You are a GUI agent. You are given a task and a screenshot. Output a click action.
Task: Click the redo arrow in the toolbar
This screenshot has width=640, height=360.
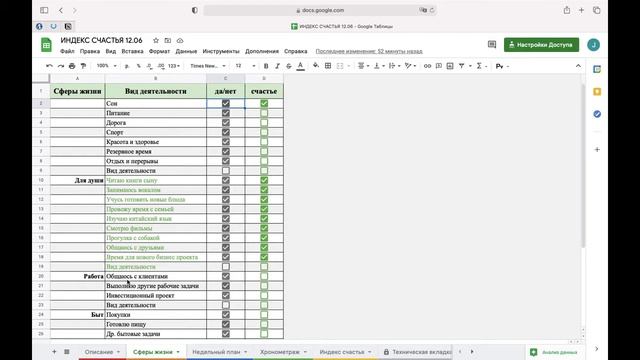[61, 66]
